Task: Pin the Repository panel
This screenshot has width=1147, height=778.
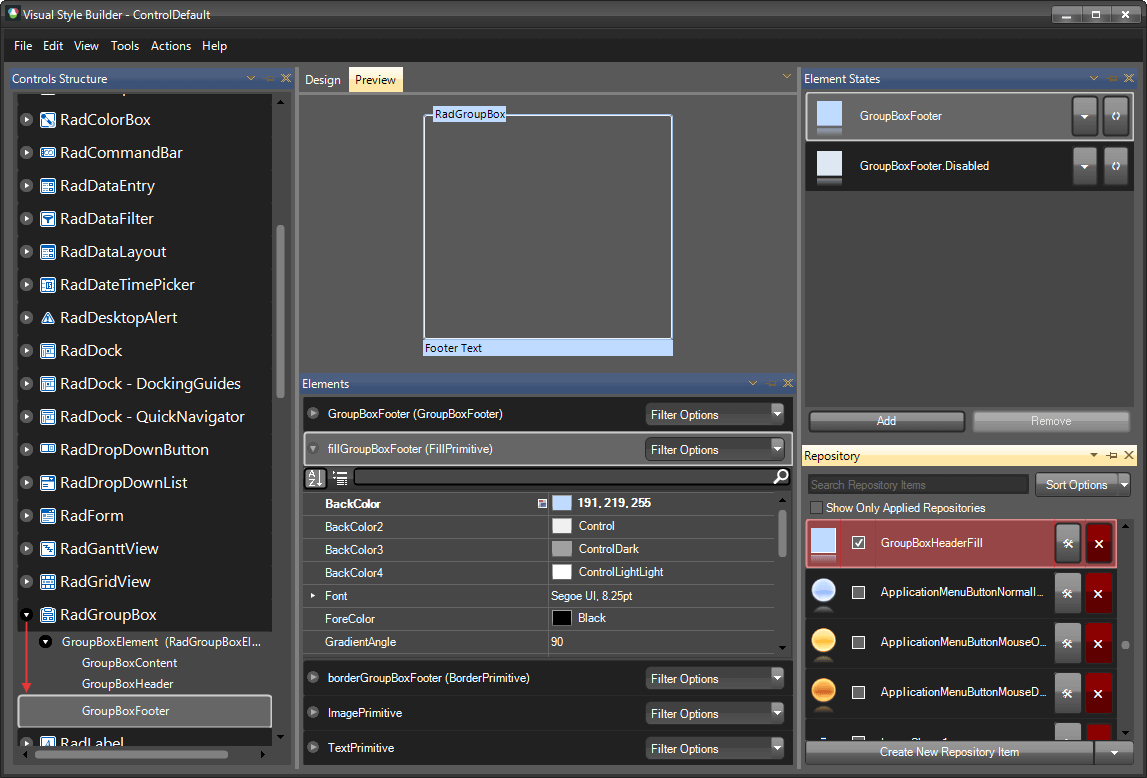Action: (1111, 456)
